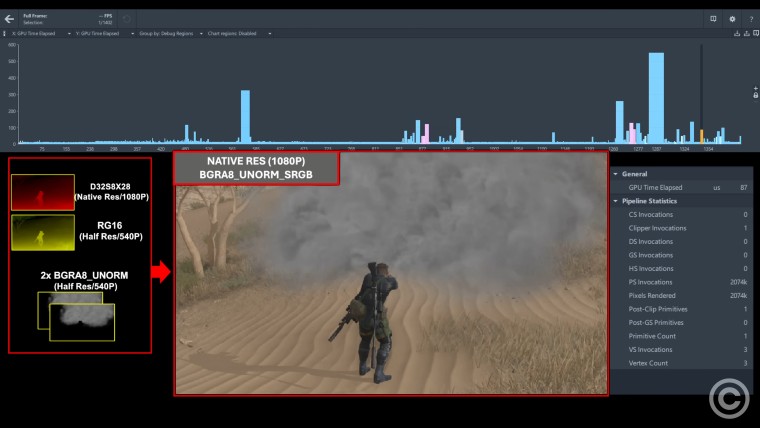The image size is (760, 428).
Task: Select the tallest blue bar in chart
Action: (x=656, y=98)
